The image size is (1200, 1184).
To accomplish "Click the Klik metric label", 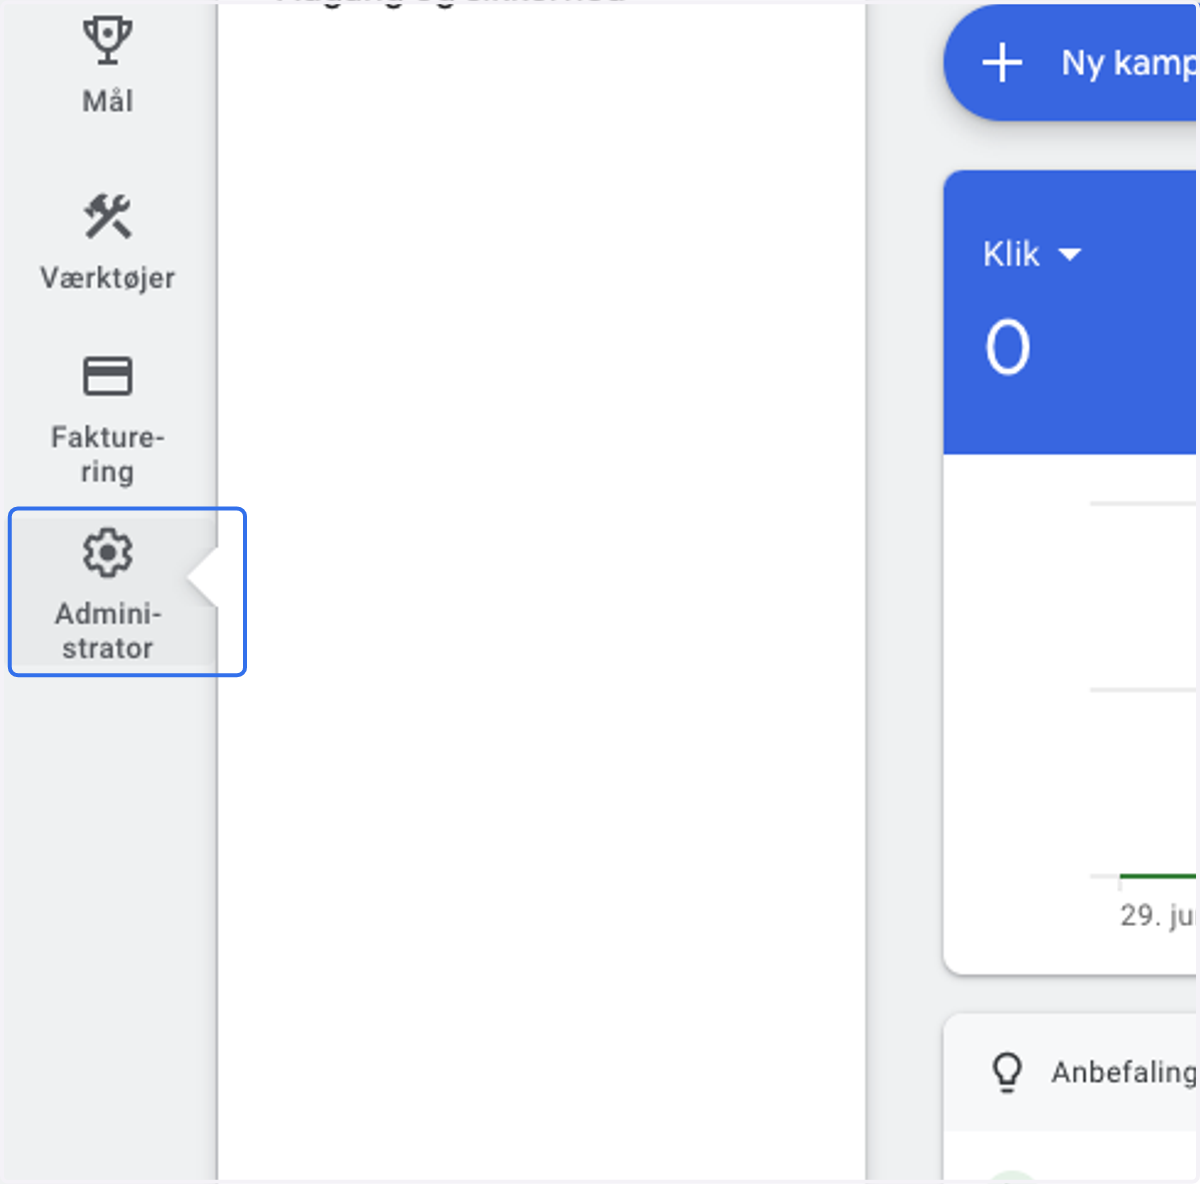I will [x=1012, y=254].
